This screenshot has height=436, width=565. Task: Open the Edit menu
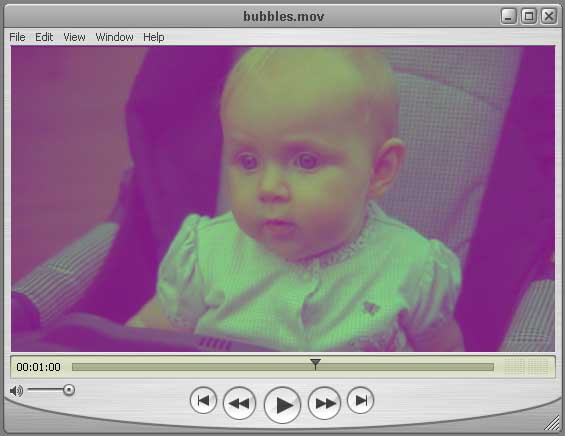pos(44,37)
